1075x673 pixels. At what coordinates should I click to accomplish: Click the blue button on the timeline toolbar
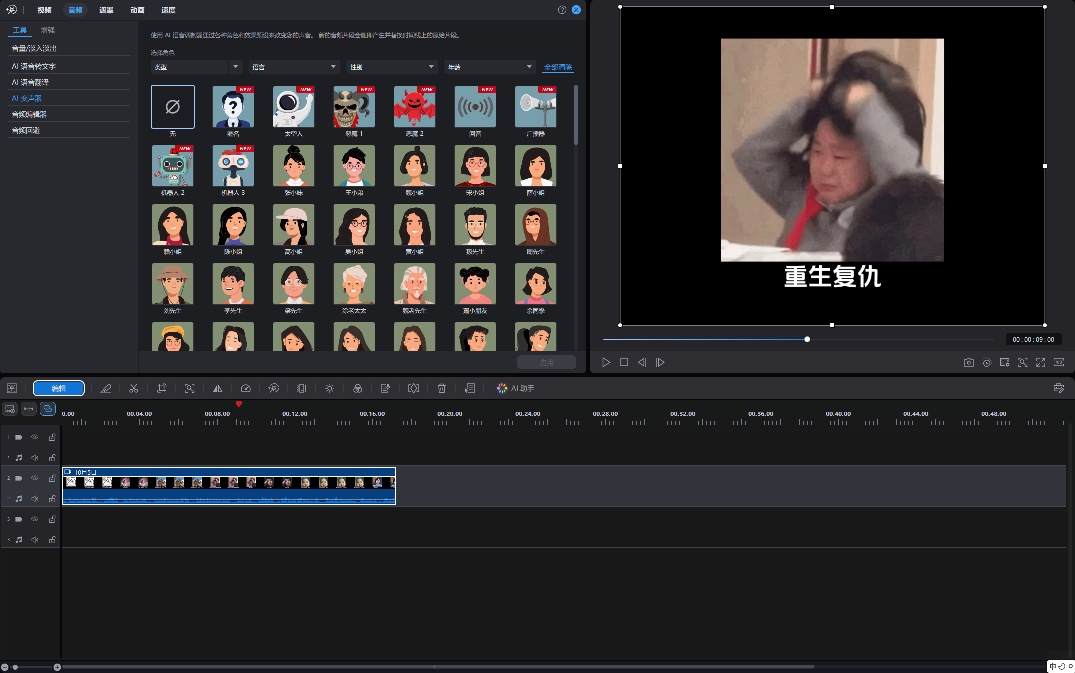(x=59, y=388)
